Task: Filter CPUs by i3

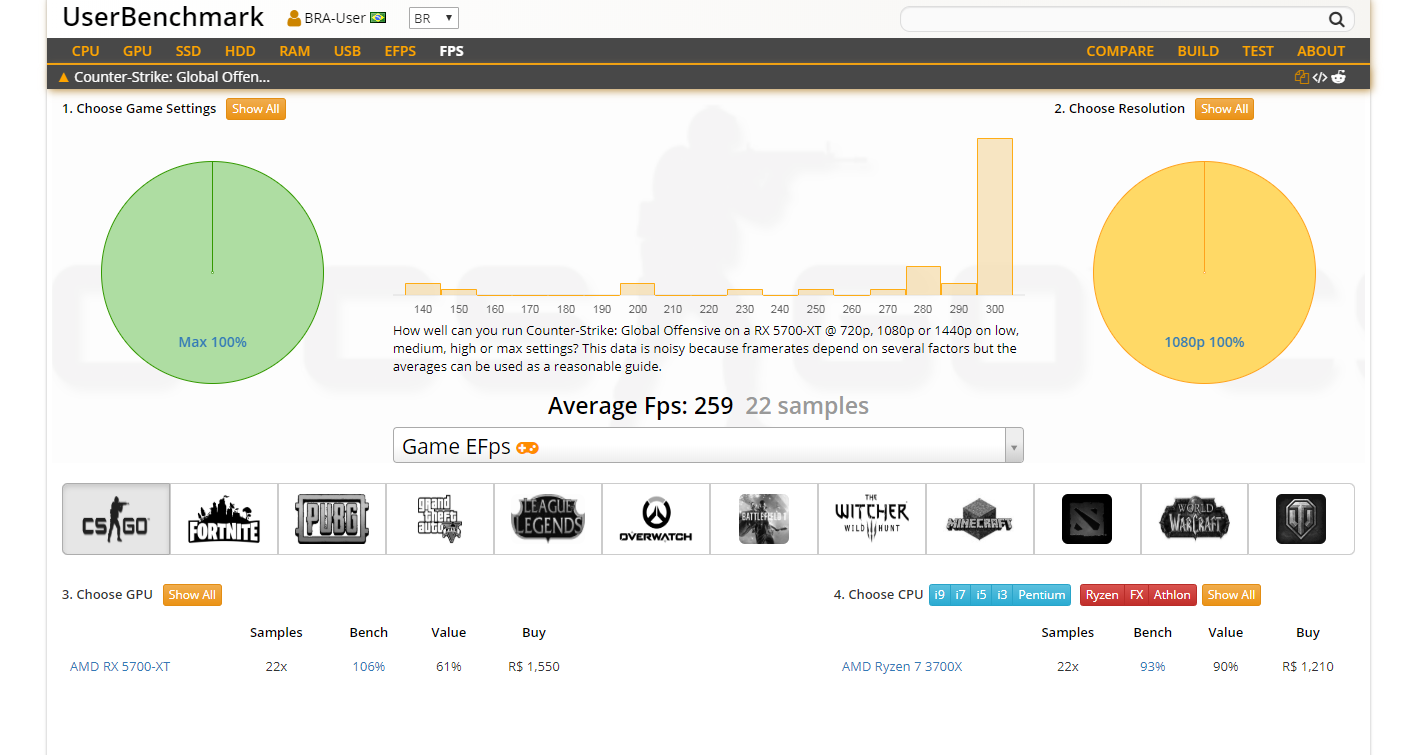Action: (1002, 595)
